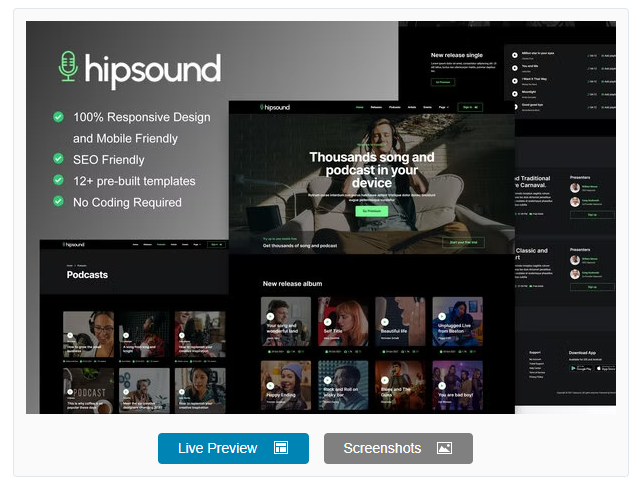
Task: Click the layout icon inside Live Preview
Action: pyautogui.click(x=281, y=448)
